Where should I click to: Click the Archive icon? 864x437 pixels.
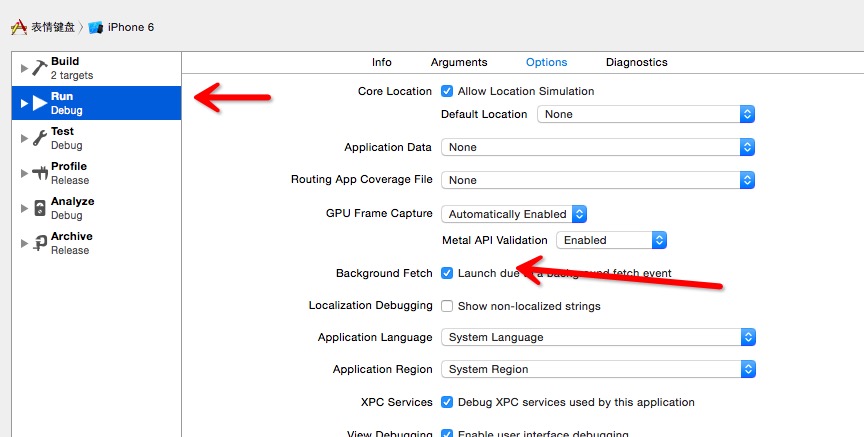(x=40, y=243)
